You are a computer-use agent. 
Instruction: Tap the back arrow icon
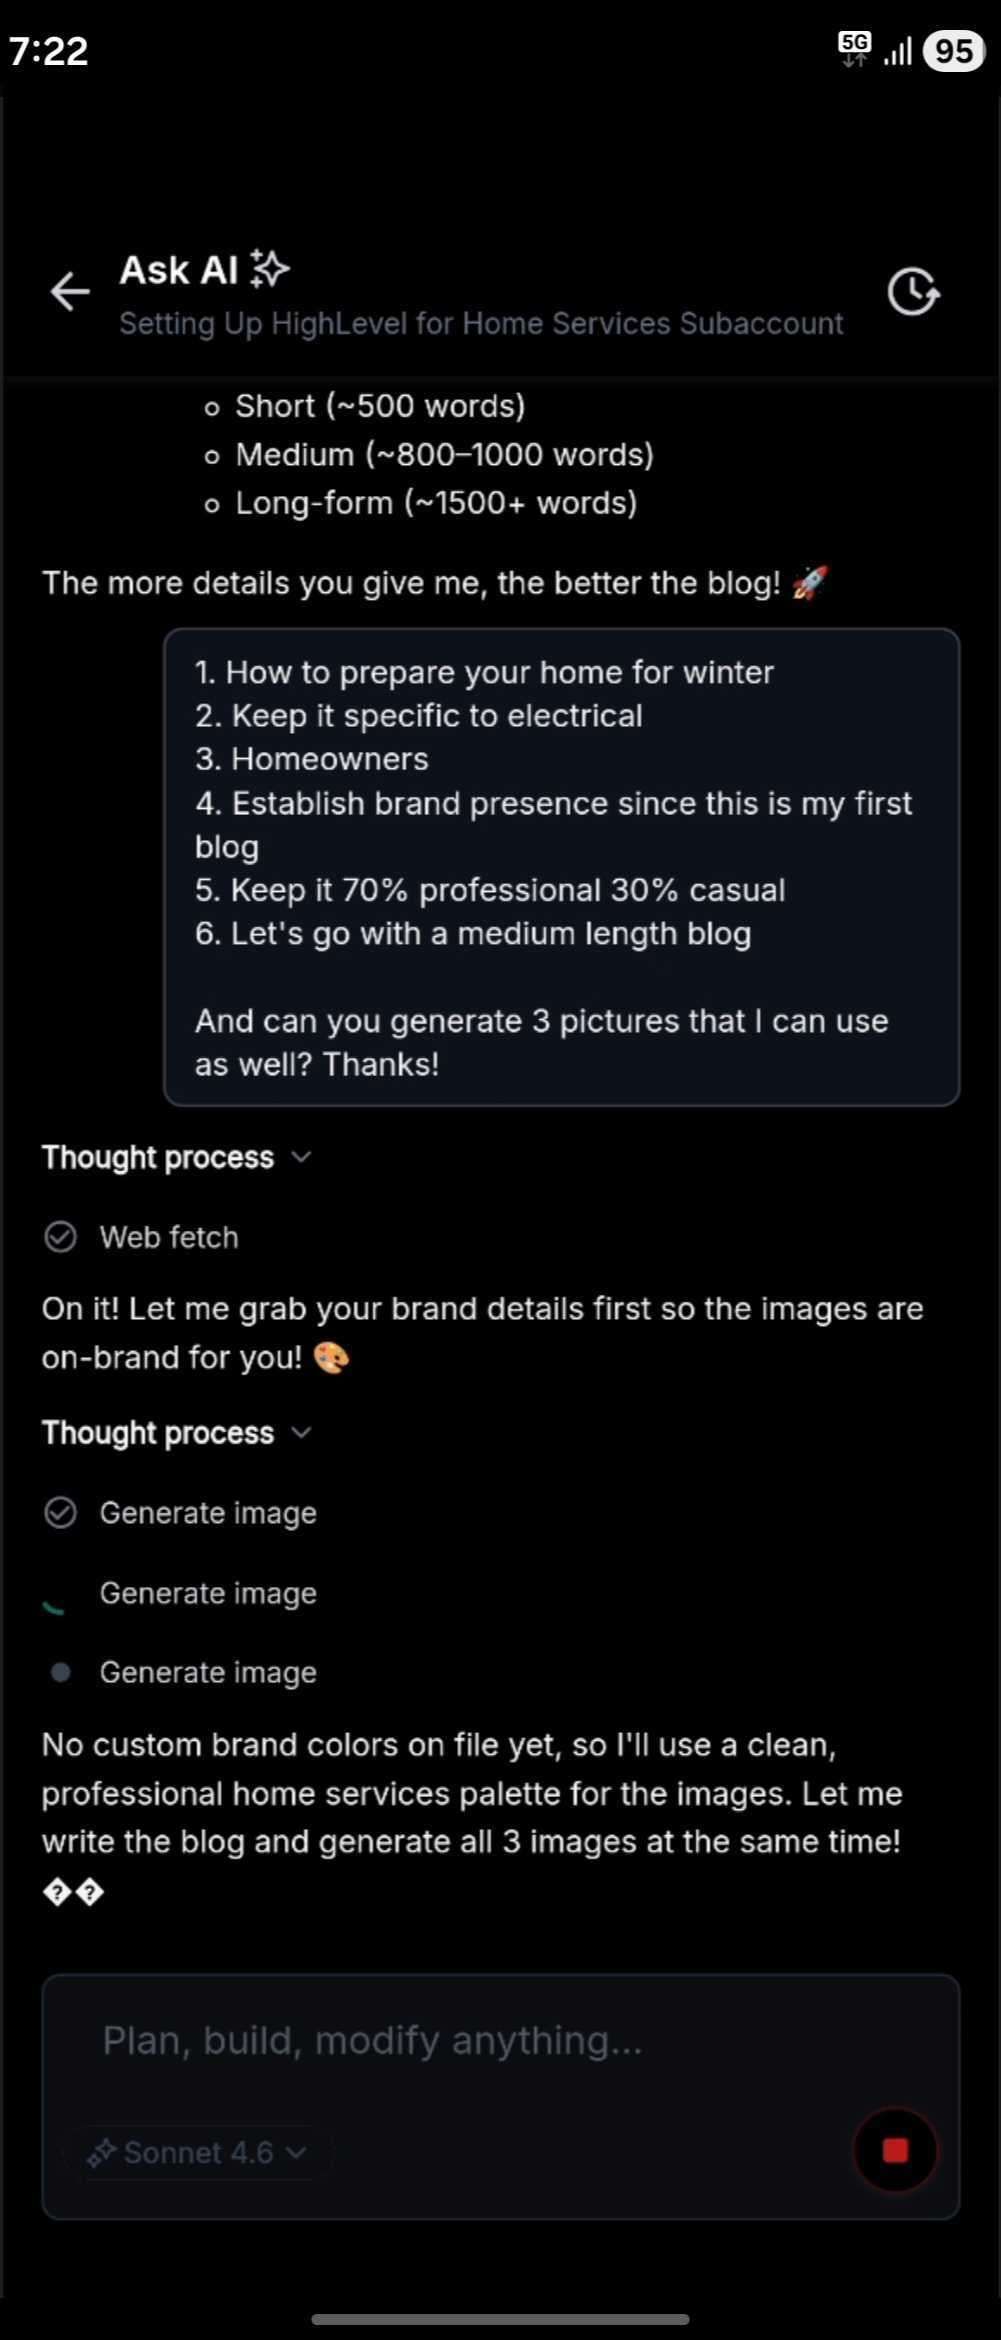(70, 291)
